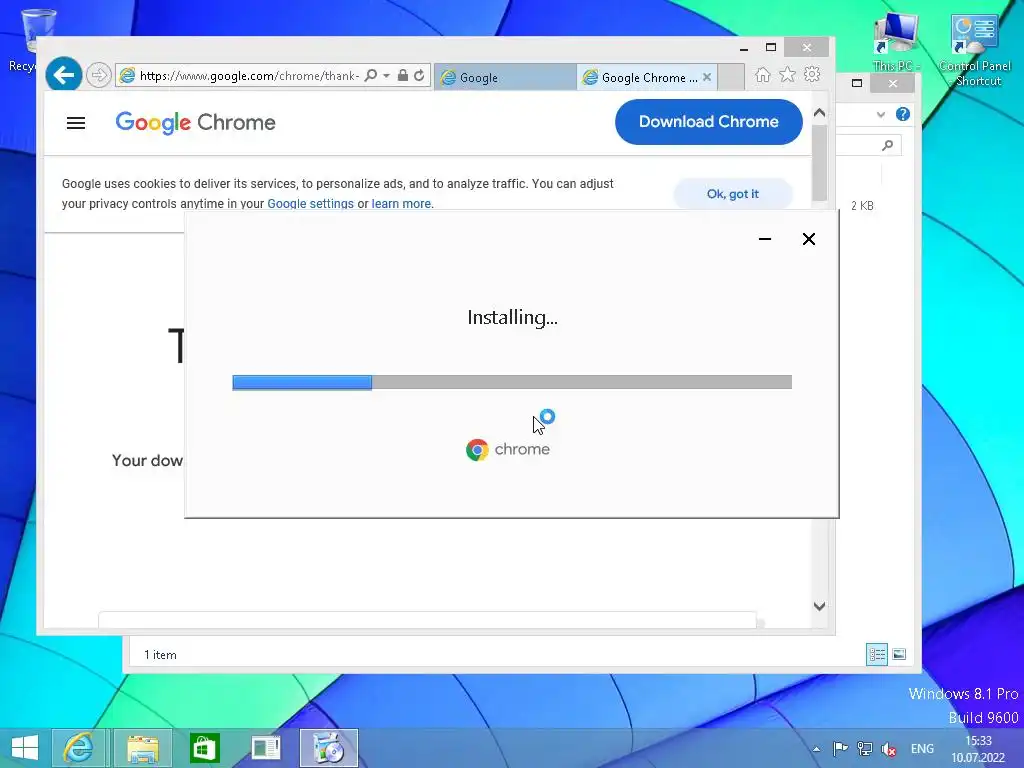The width and height of the screenshot is (1024, 768).
Task: Click the page scrollbar down arrow
Action: (x=820, y=606)
